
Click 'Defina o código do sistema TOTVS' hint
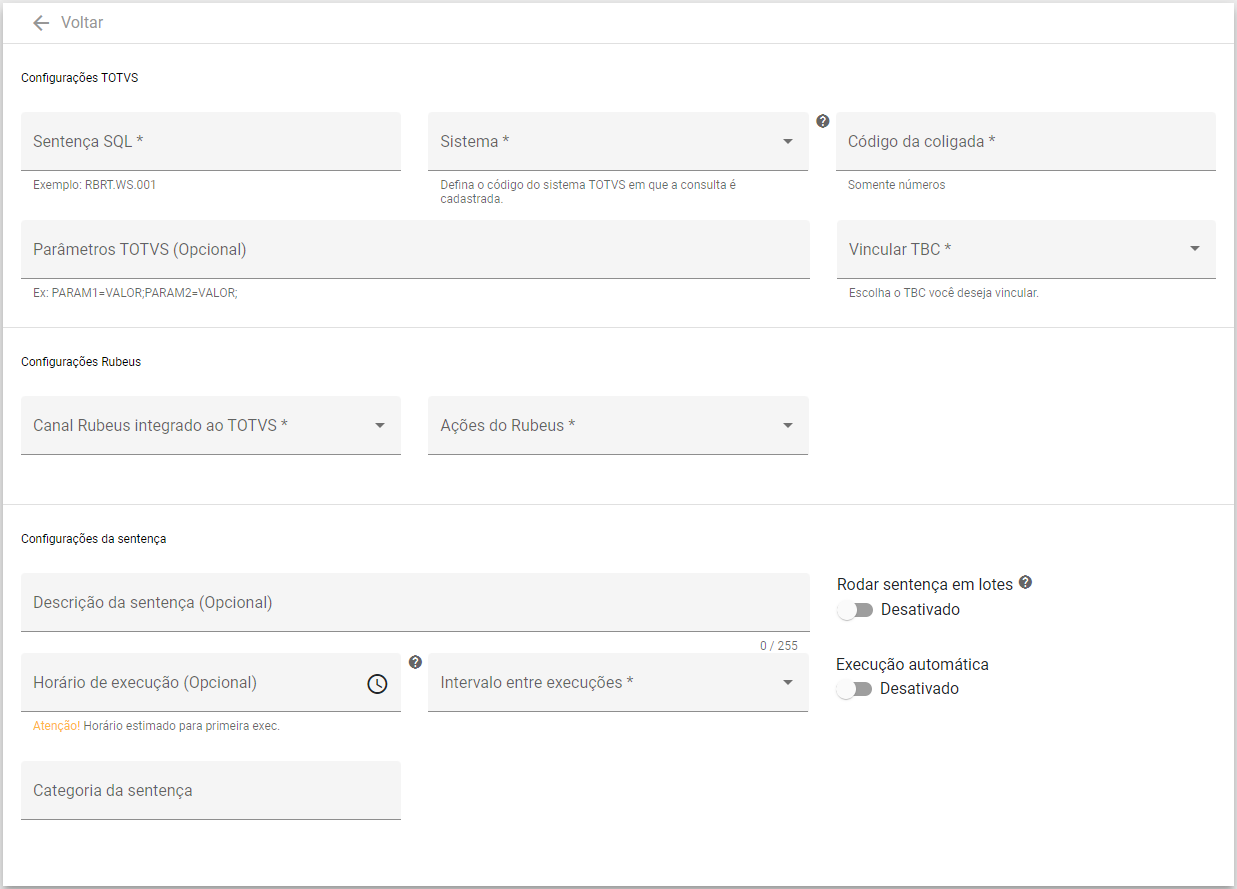click(x=588, y=192)
